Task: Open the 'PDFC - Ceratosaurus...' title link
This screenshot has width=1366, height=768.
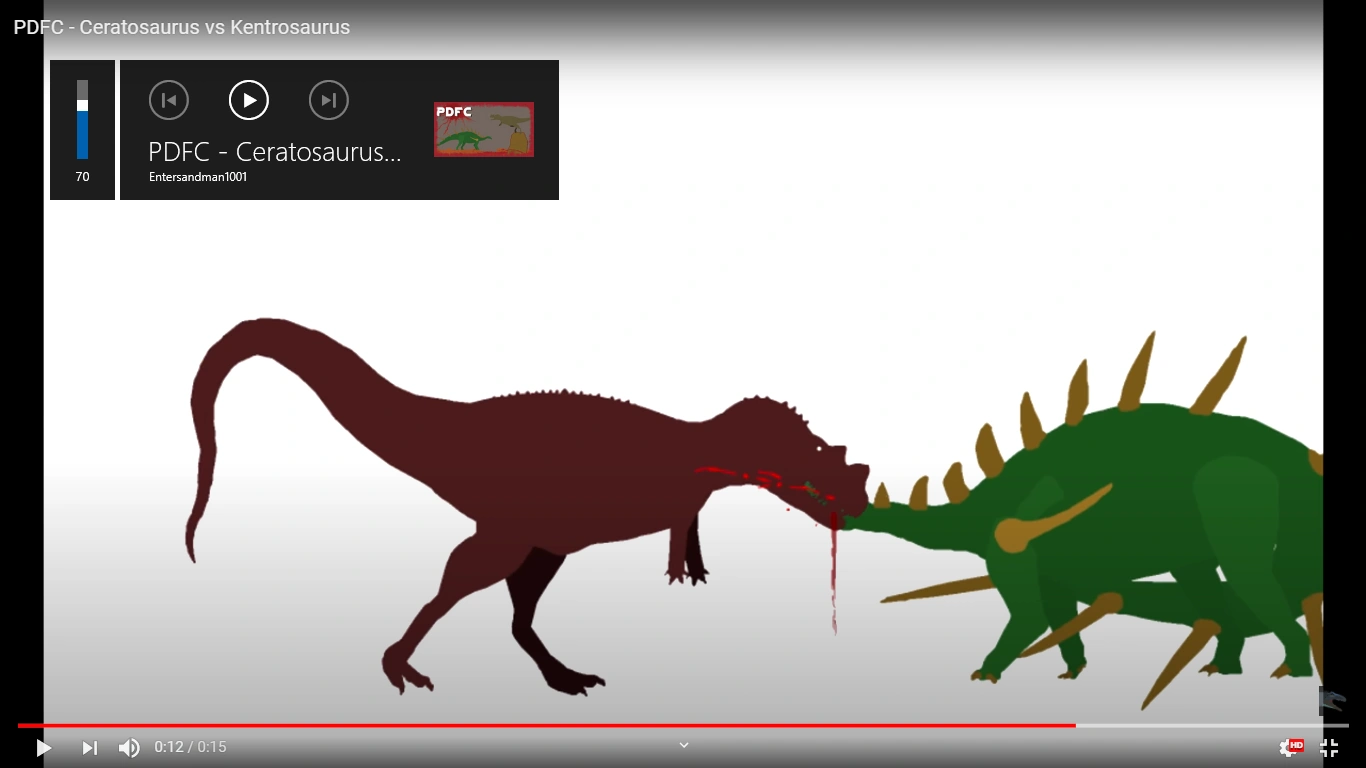Action: point(274,152)
